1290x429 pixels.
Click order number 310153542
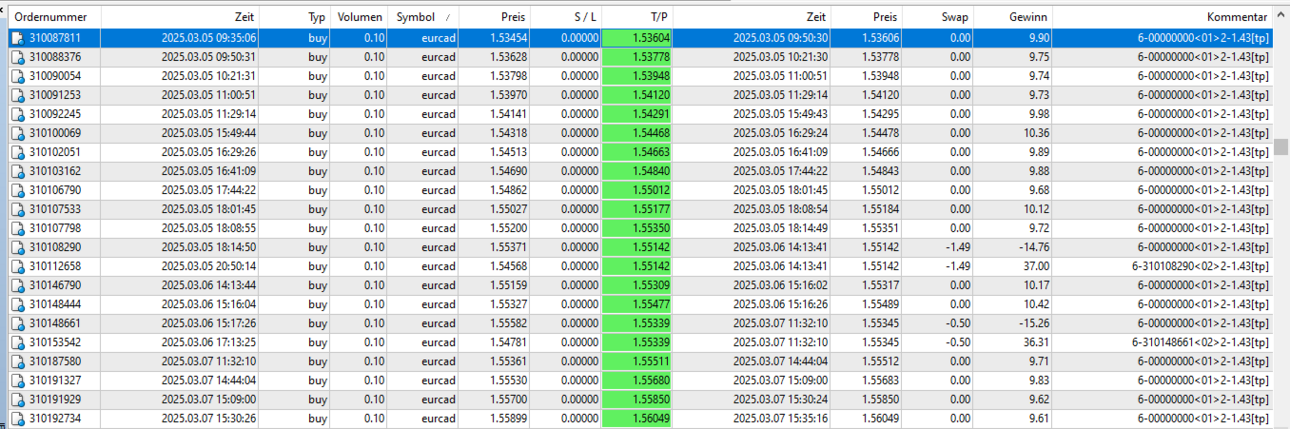tap(56, 342)
